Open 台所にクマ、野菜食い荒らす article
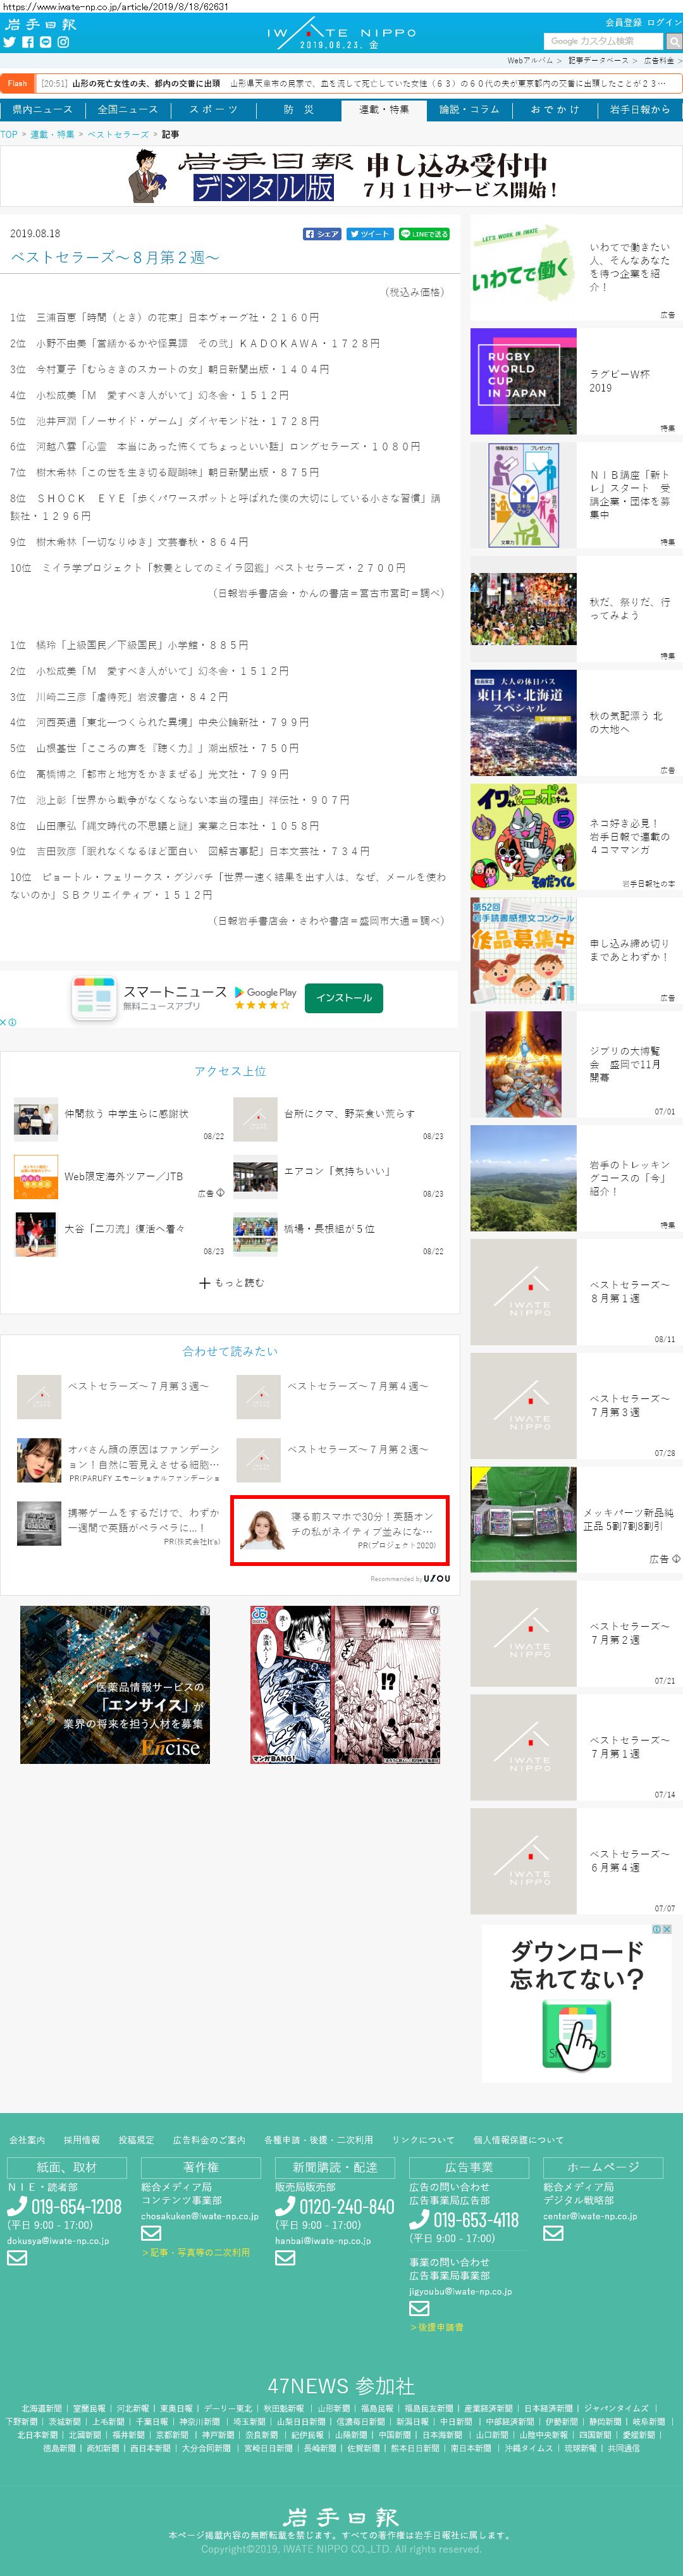Image resolution: width=683 pixels, height=2576 pixels. [x=349, y=1113]
